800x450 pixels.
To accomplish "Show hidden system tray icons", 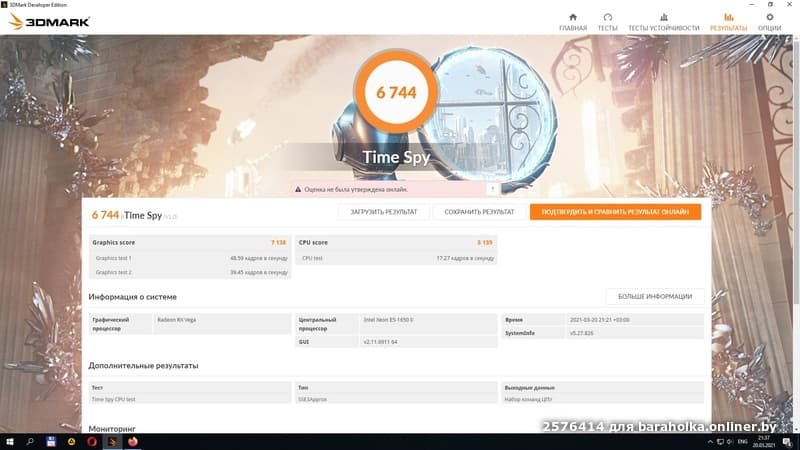I will [710, 442].
